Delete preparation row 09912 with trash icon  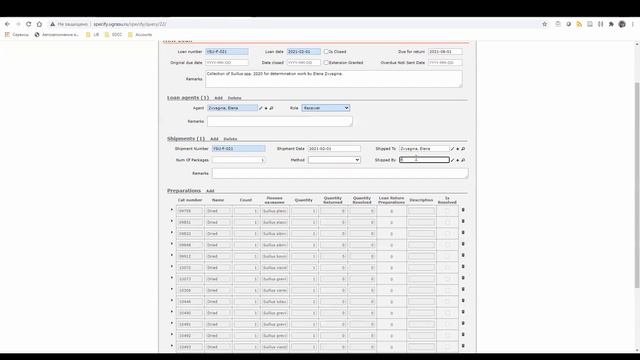(463, 255)
